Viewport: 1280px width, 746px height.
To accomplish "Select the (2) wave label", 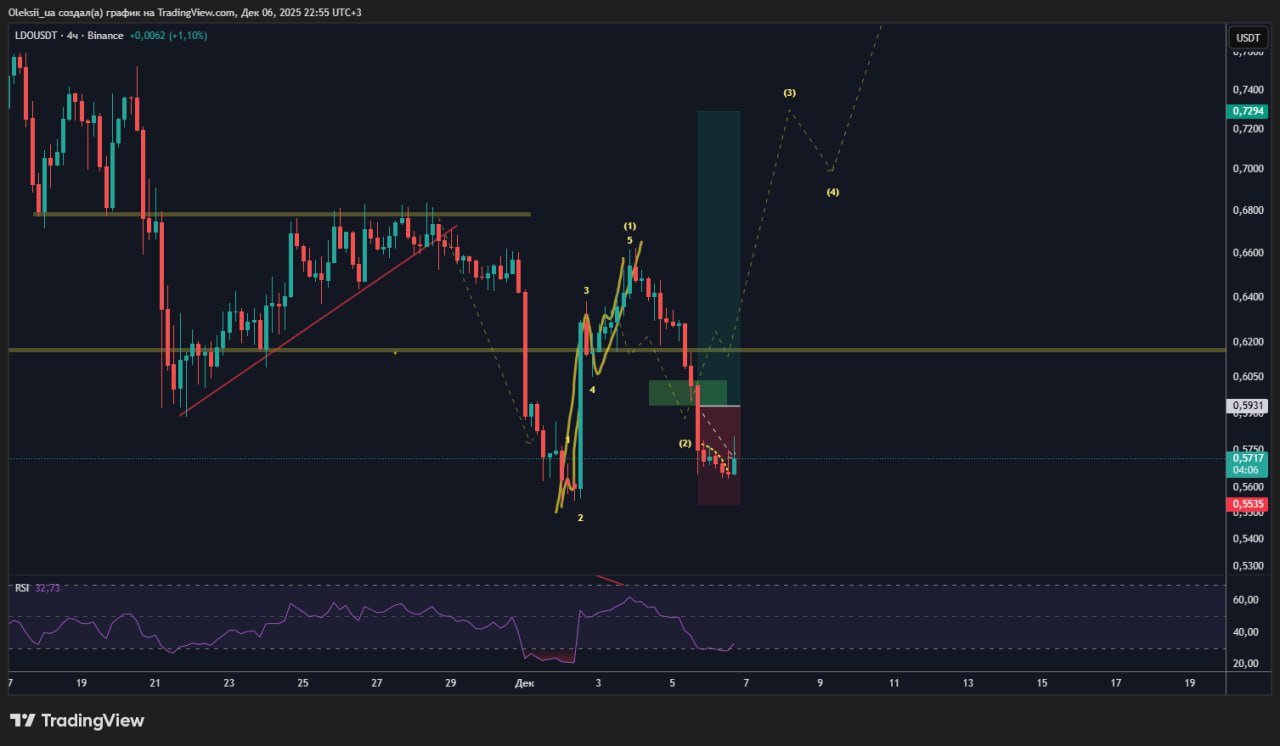I will point(685,443).
